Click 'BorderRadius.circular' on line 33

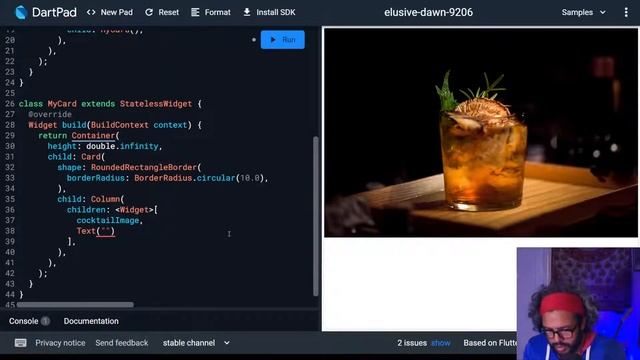click(x=185, y=178)
